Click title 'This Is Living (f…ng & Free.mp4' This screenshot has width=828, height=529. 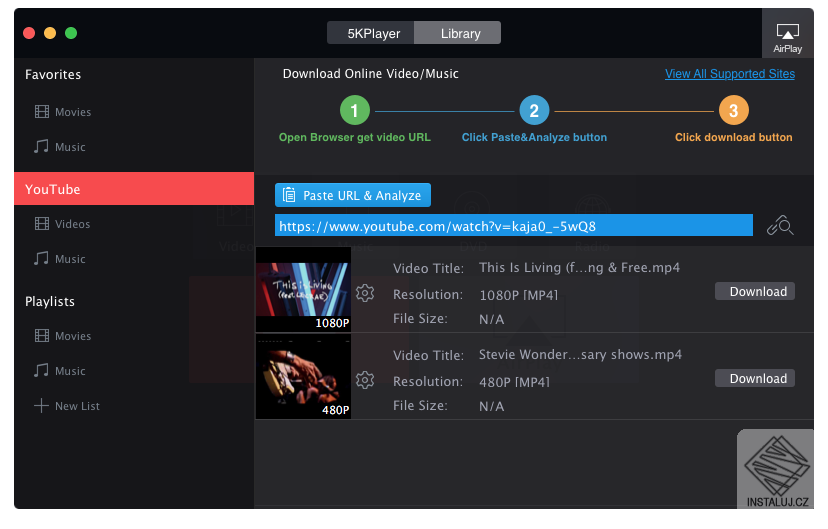(x=579, y=268)
